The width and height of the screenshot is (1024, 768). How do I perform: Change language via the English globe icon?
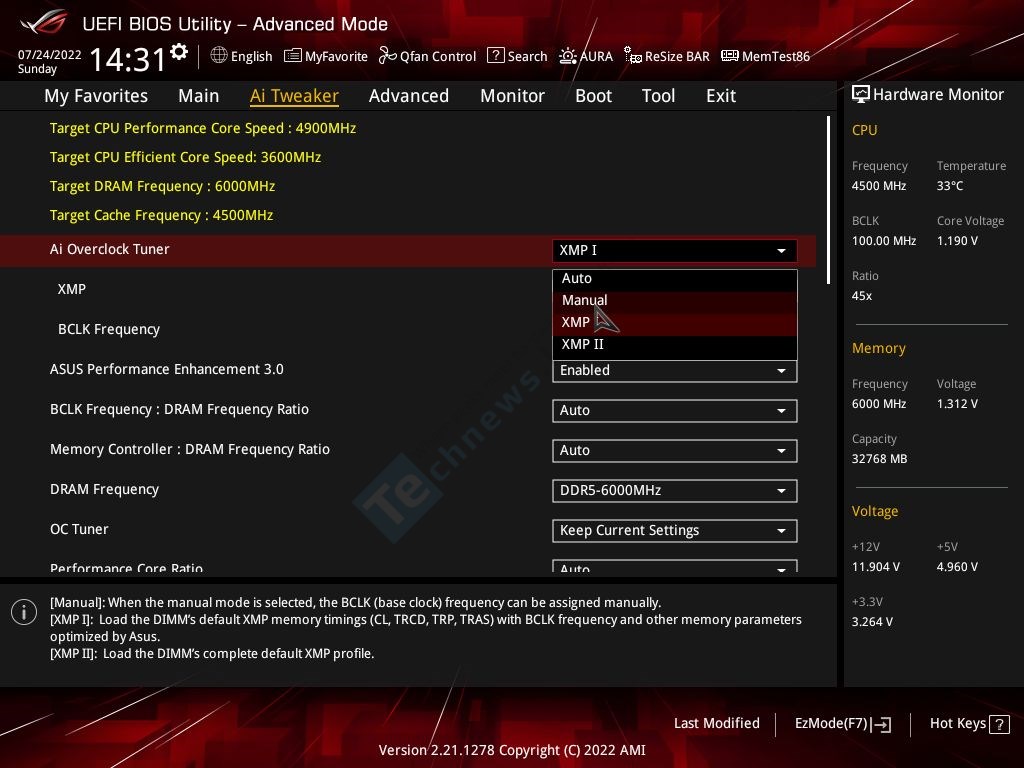point(219,56)
